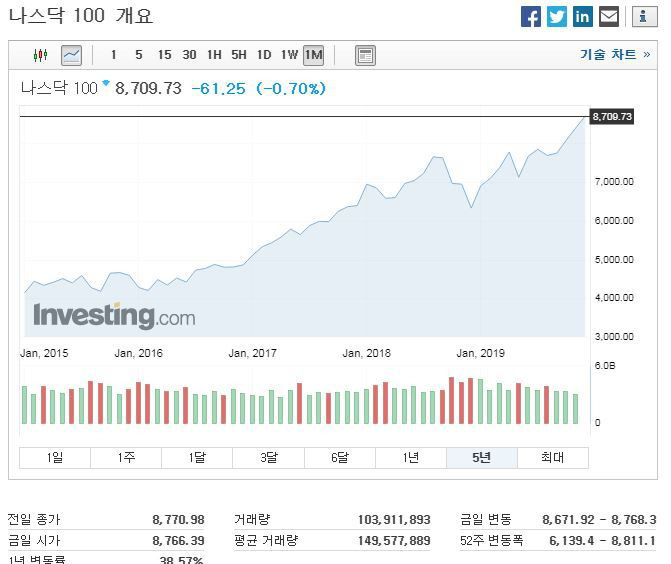Select the 5H interval
Viewport: 671px width, 564px height.
click(239, 55)
